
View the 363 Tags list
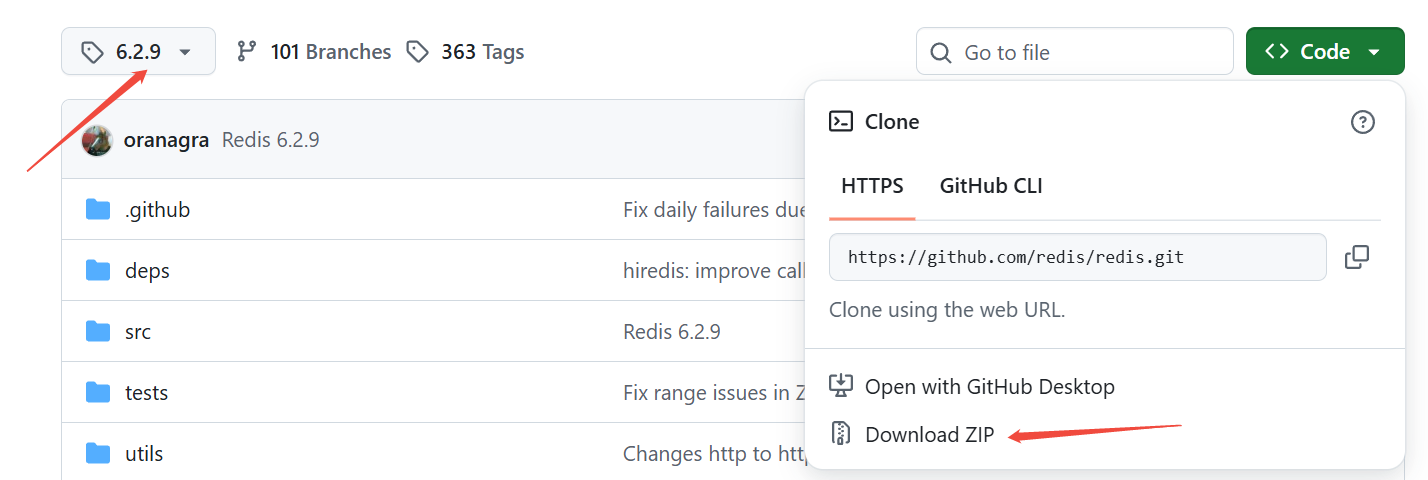(x=466, y=52)
